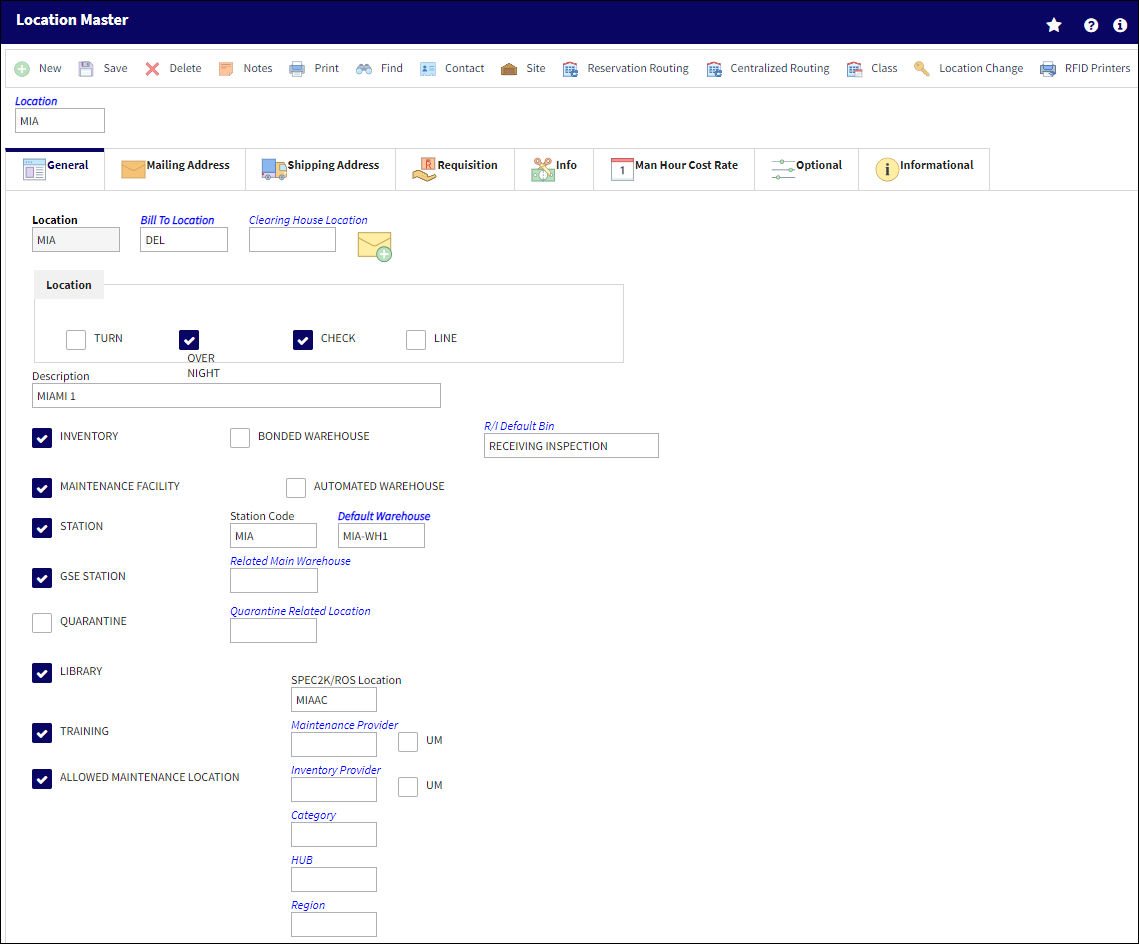This screenshot has height=944, width=1139.
Task: Click the Description field MIAMI 1
Action: pyautogui.click(x=236, y=396)
